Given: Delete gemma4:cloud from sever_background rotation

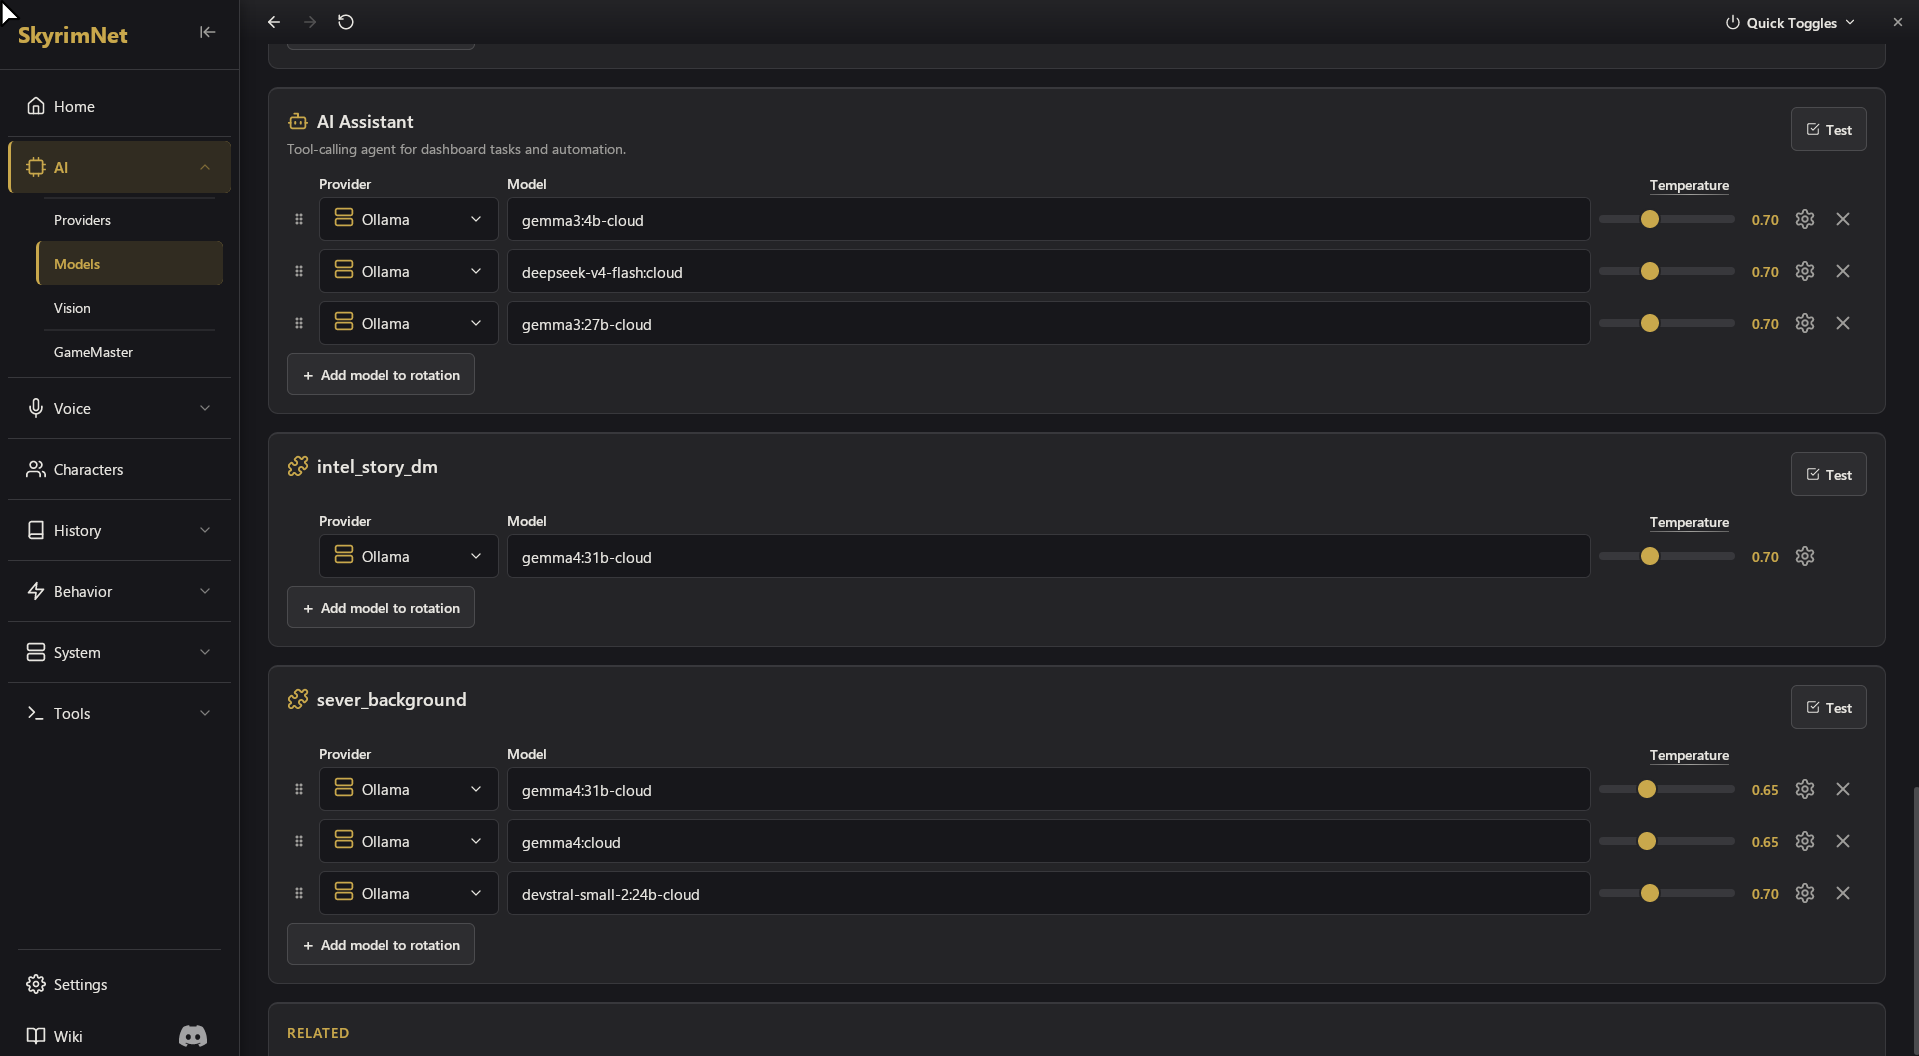Looking at the screenshot, I should click(x=1842, y=841).
